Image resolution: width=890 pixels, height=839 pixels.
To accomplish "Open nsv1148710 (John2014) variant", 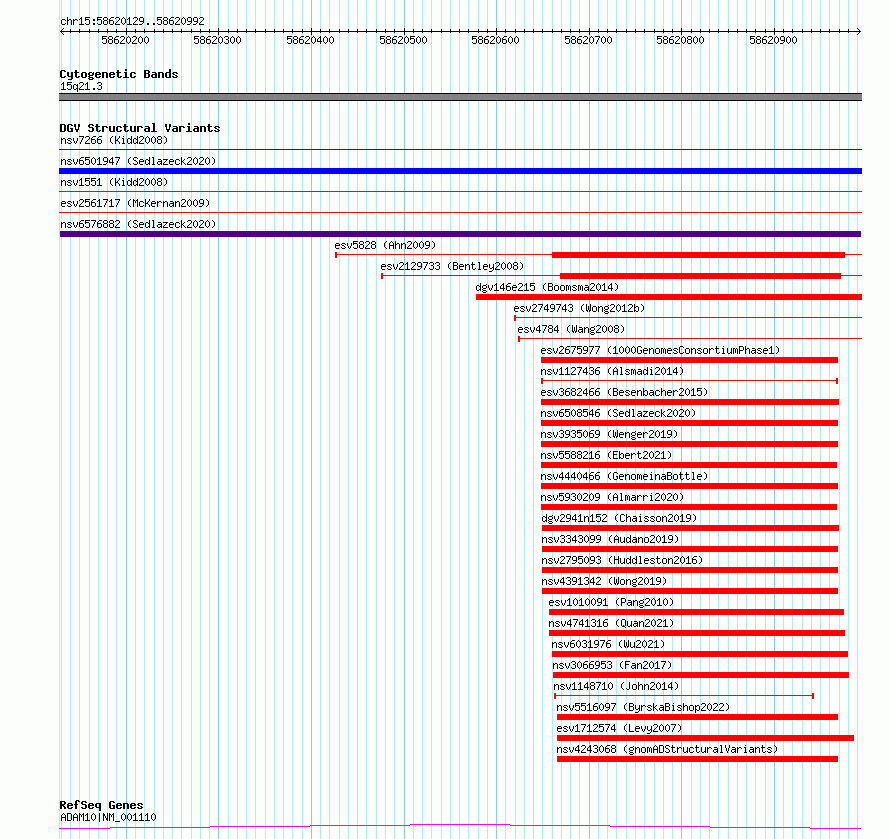I will [x=616, y=686].
